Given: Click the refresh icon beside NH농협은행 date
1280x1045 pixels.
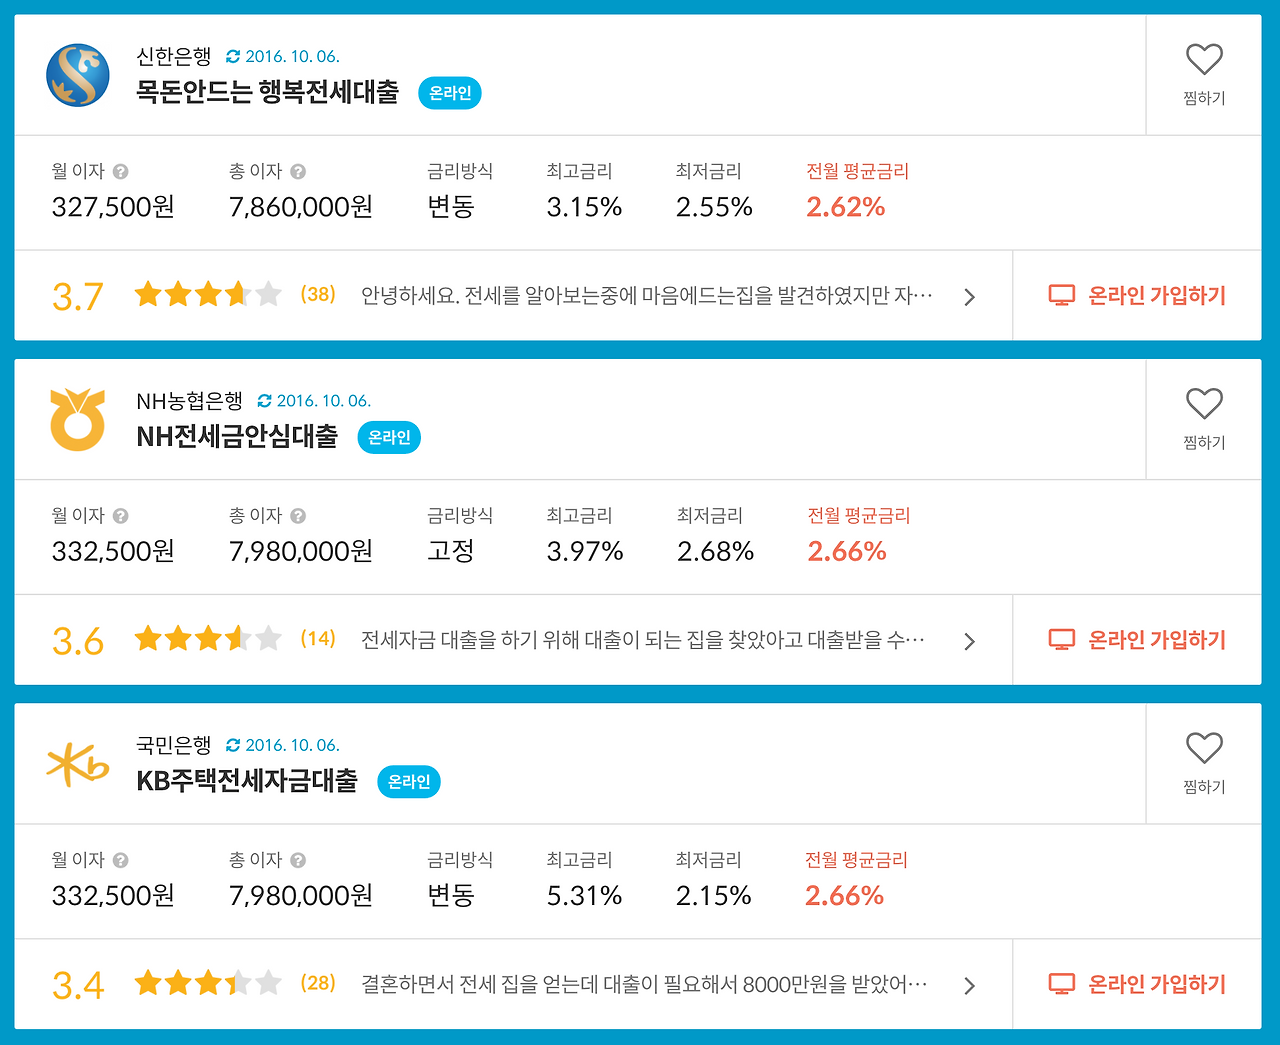Looking at the screenshot, I should click(x=264, y=401).
